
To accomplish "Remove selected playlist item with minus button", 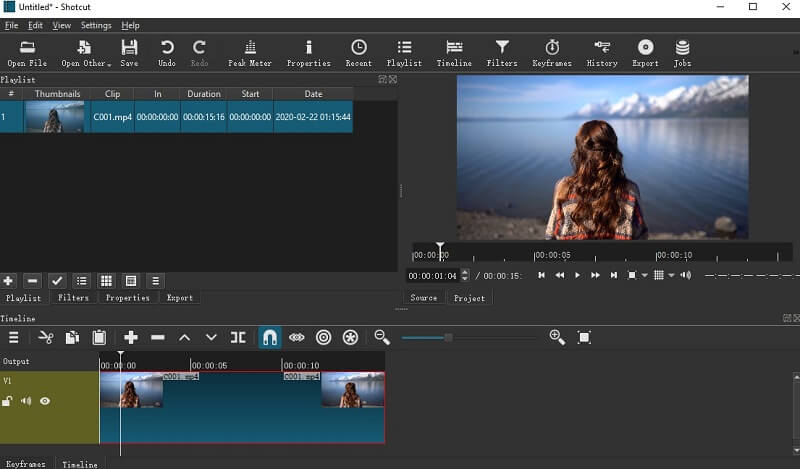I will [x=32, y=281].
